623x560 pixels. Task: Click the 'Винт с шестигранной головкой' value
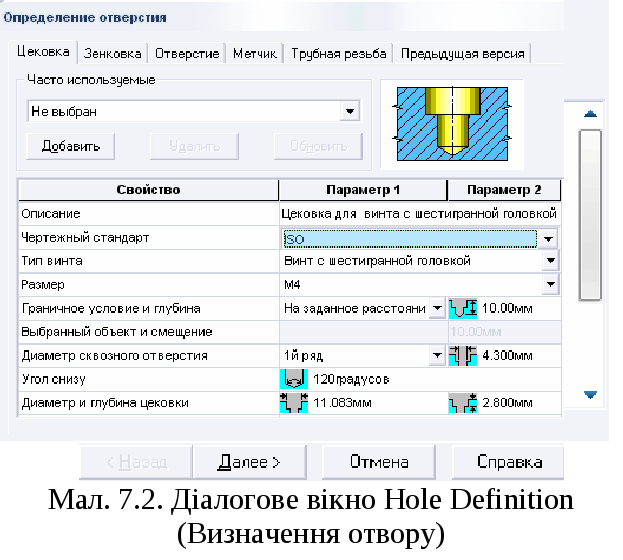tap(377, 261)
